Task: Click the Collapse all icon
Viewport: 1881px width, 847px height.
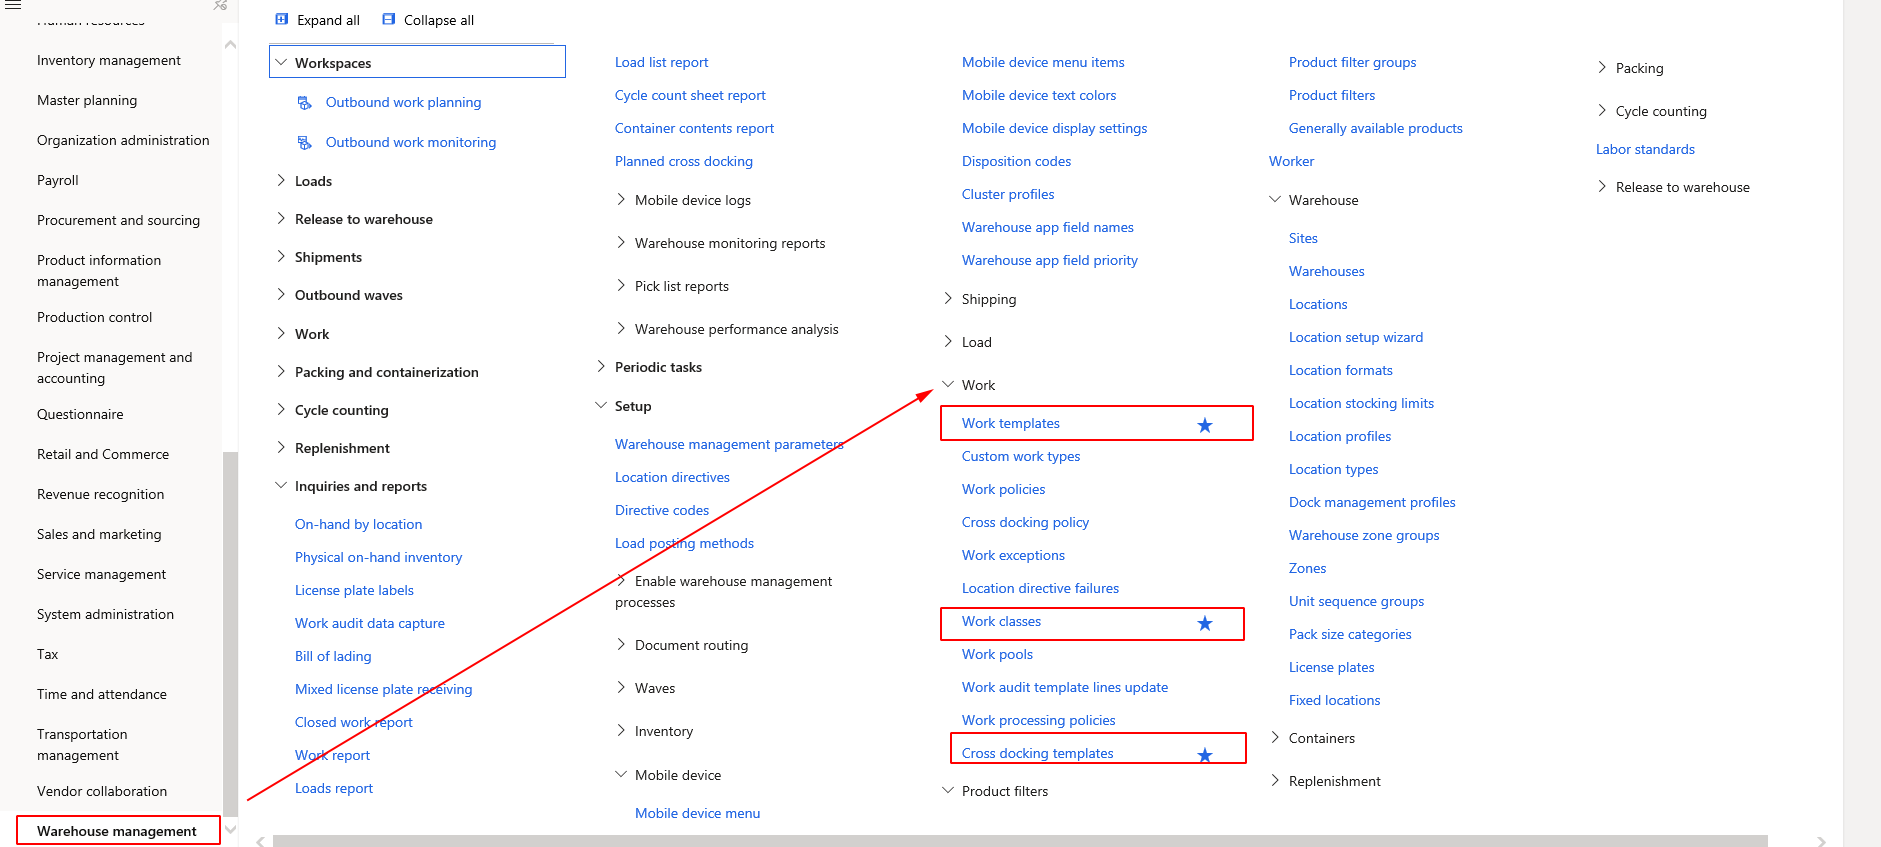Action: click(388, 19)
